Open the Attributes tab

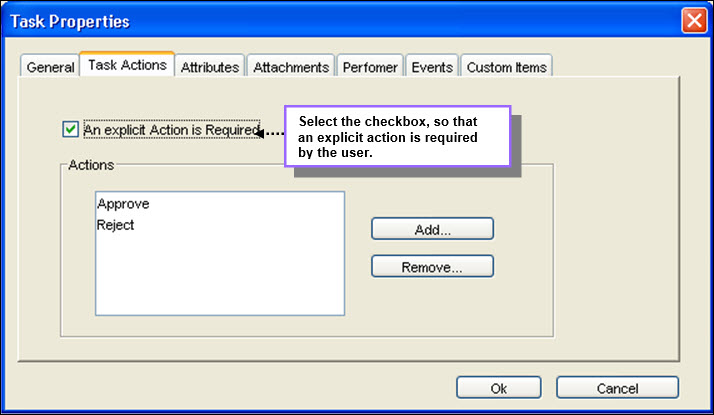210,67
